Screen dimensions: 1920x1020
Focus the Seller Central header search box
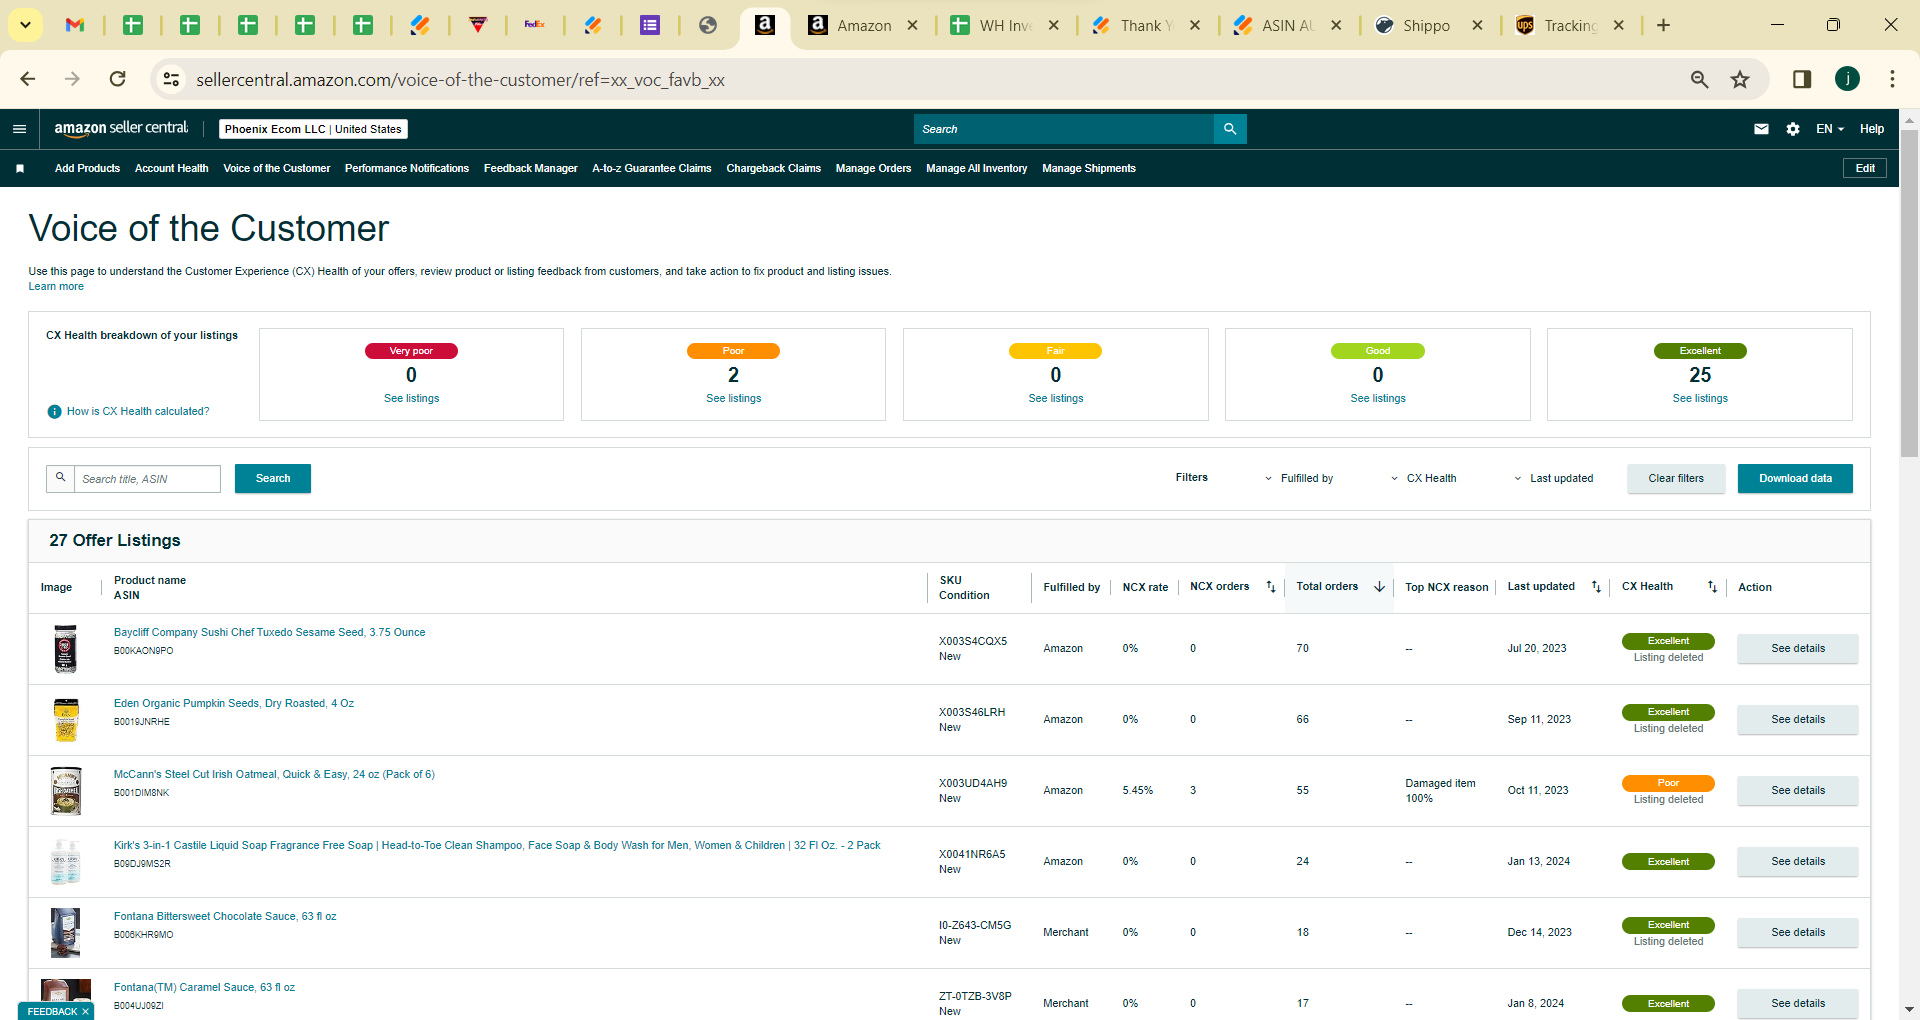point(1063,129)
